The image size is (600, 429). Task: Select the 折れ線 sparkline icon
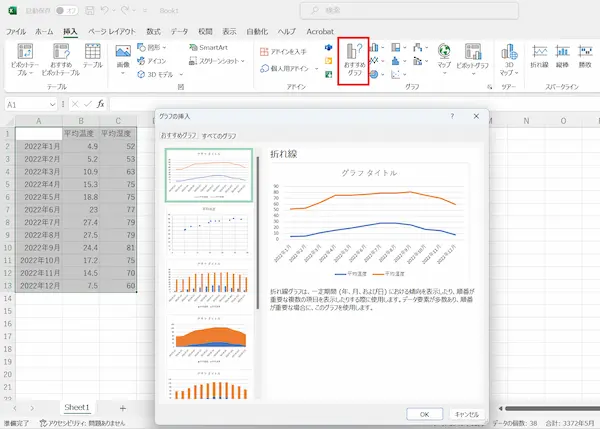point(540,58)
